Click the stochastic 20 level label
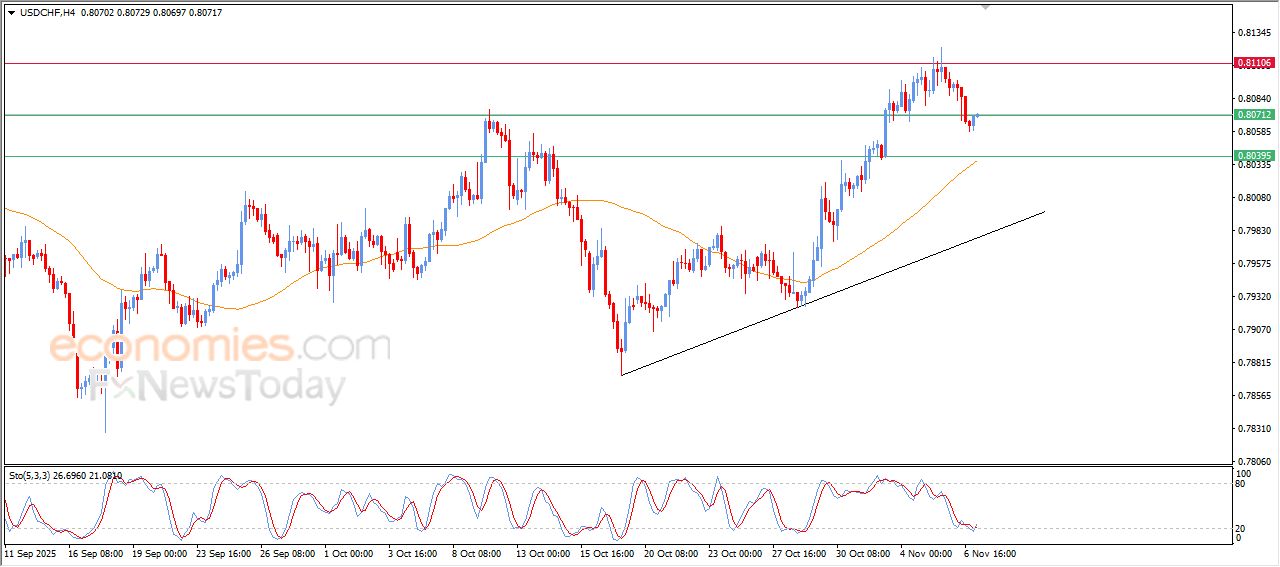The image size is (1280, 567). coord(1243,527)
